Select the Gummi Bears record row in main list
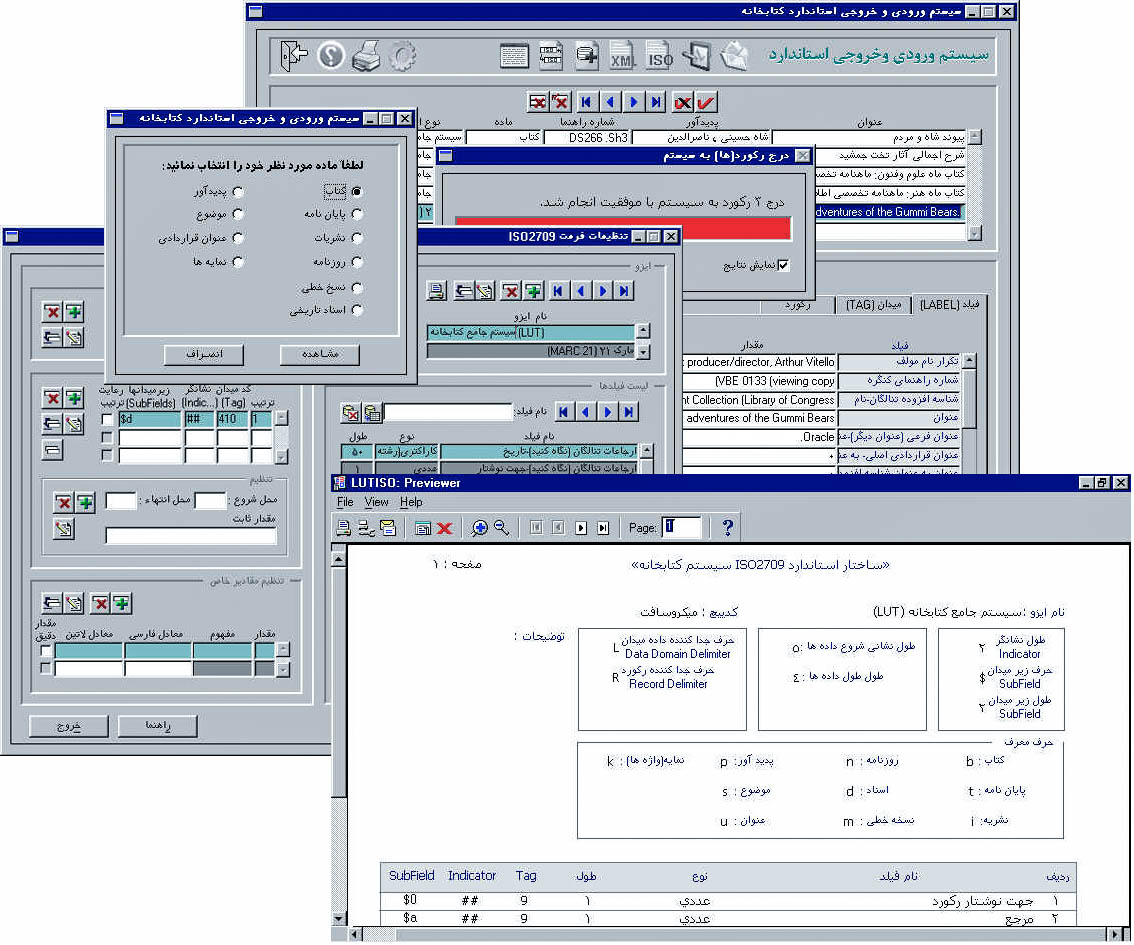1134x945 pixels. coord(890,212)
